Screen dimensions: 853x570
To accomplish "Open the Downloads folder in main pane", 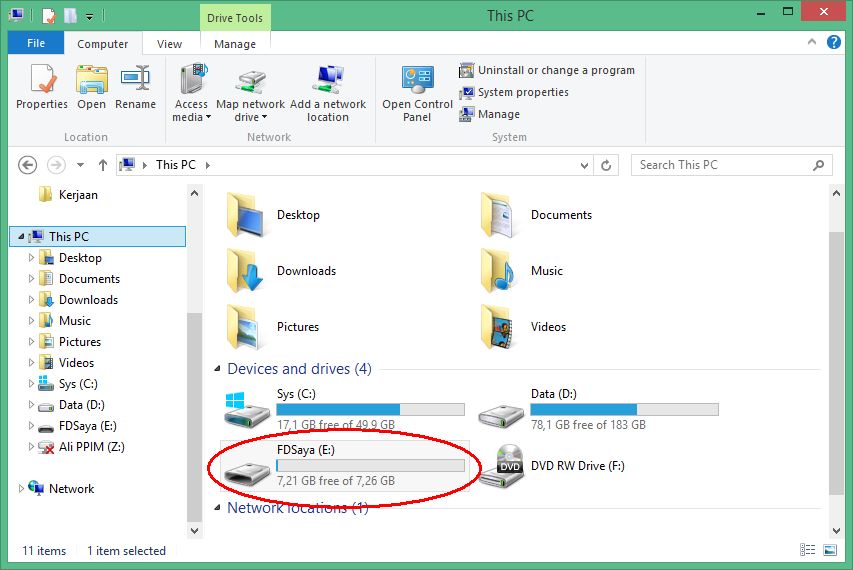I will (246, 271).
